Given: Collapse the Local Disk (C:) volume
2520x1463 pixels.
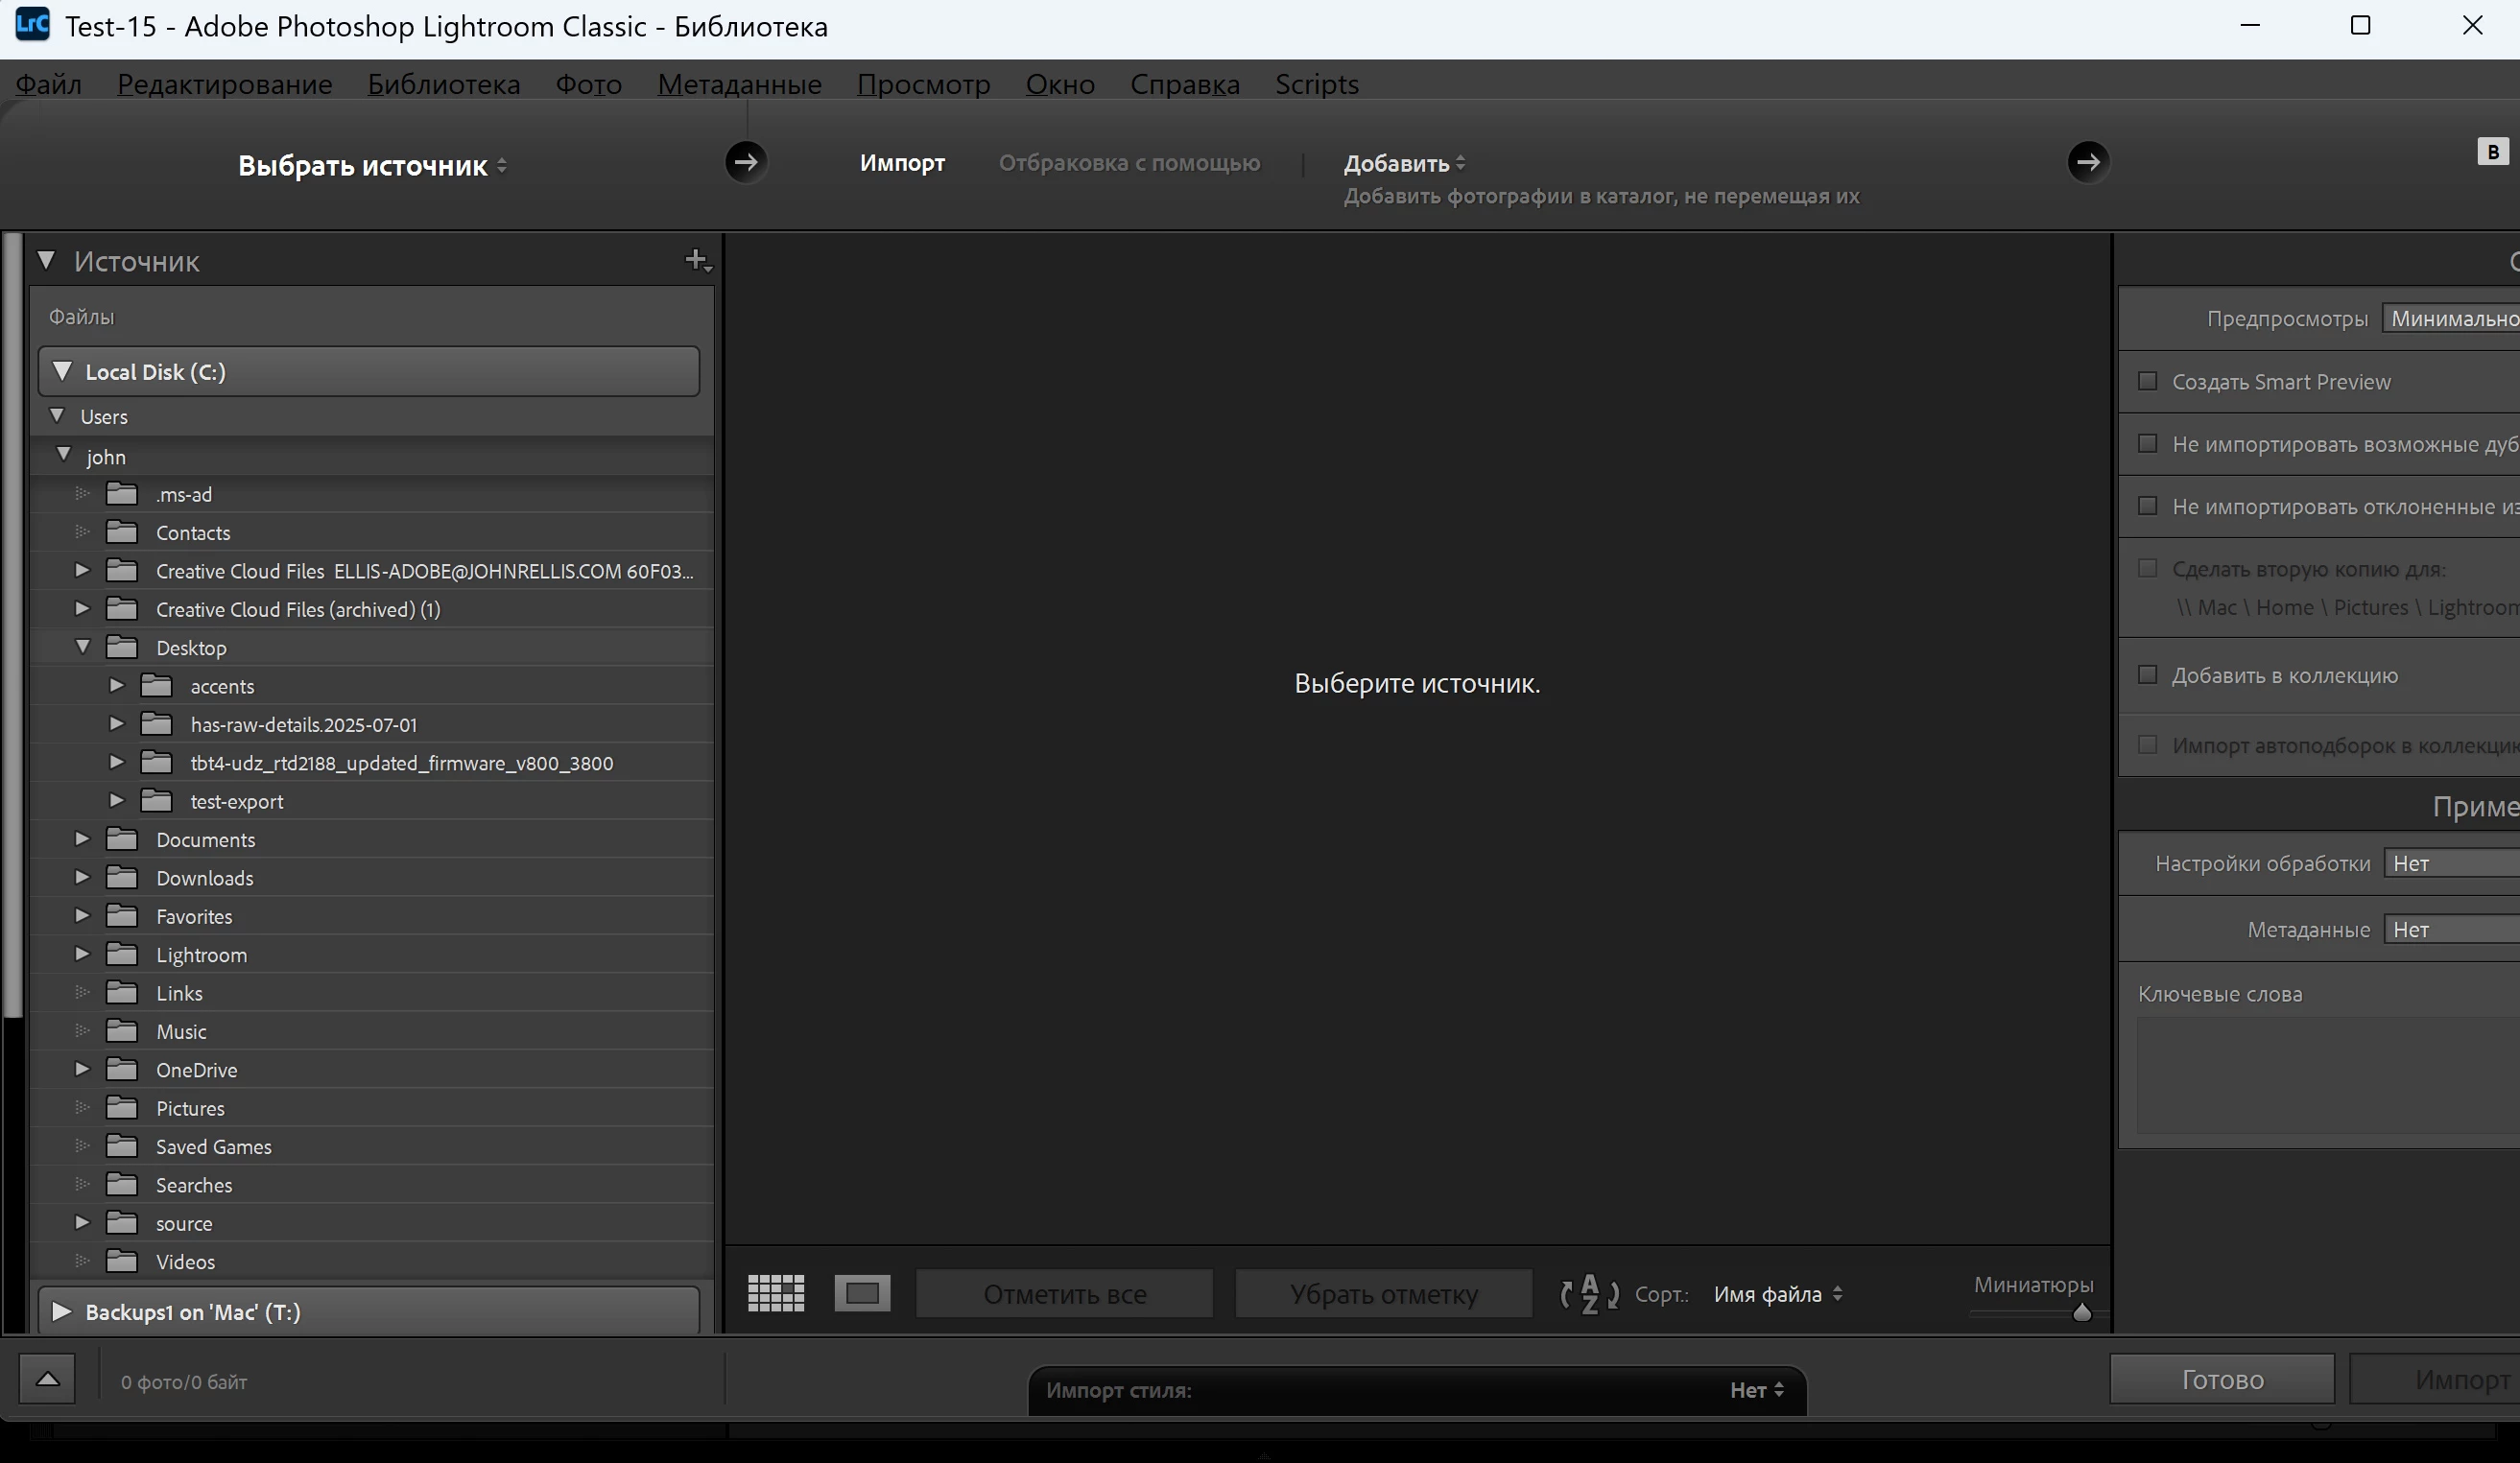Looking at the screenshot, I should point(62,371).
